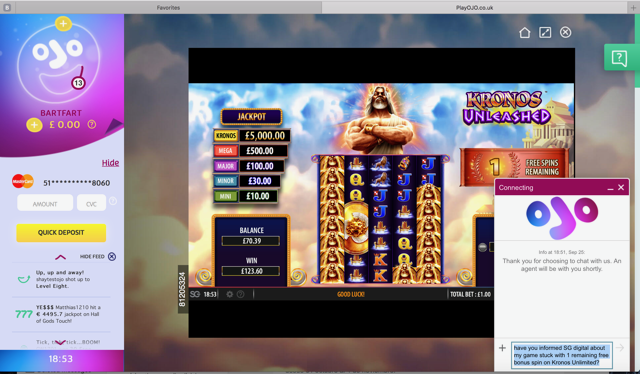This screenshot has height=374, width=640.
Task: Click the yellow plus beside £0.00 balance
Action: pyautogui.click(x=34, y=125)
